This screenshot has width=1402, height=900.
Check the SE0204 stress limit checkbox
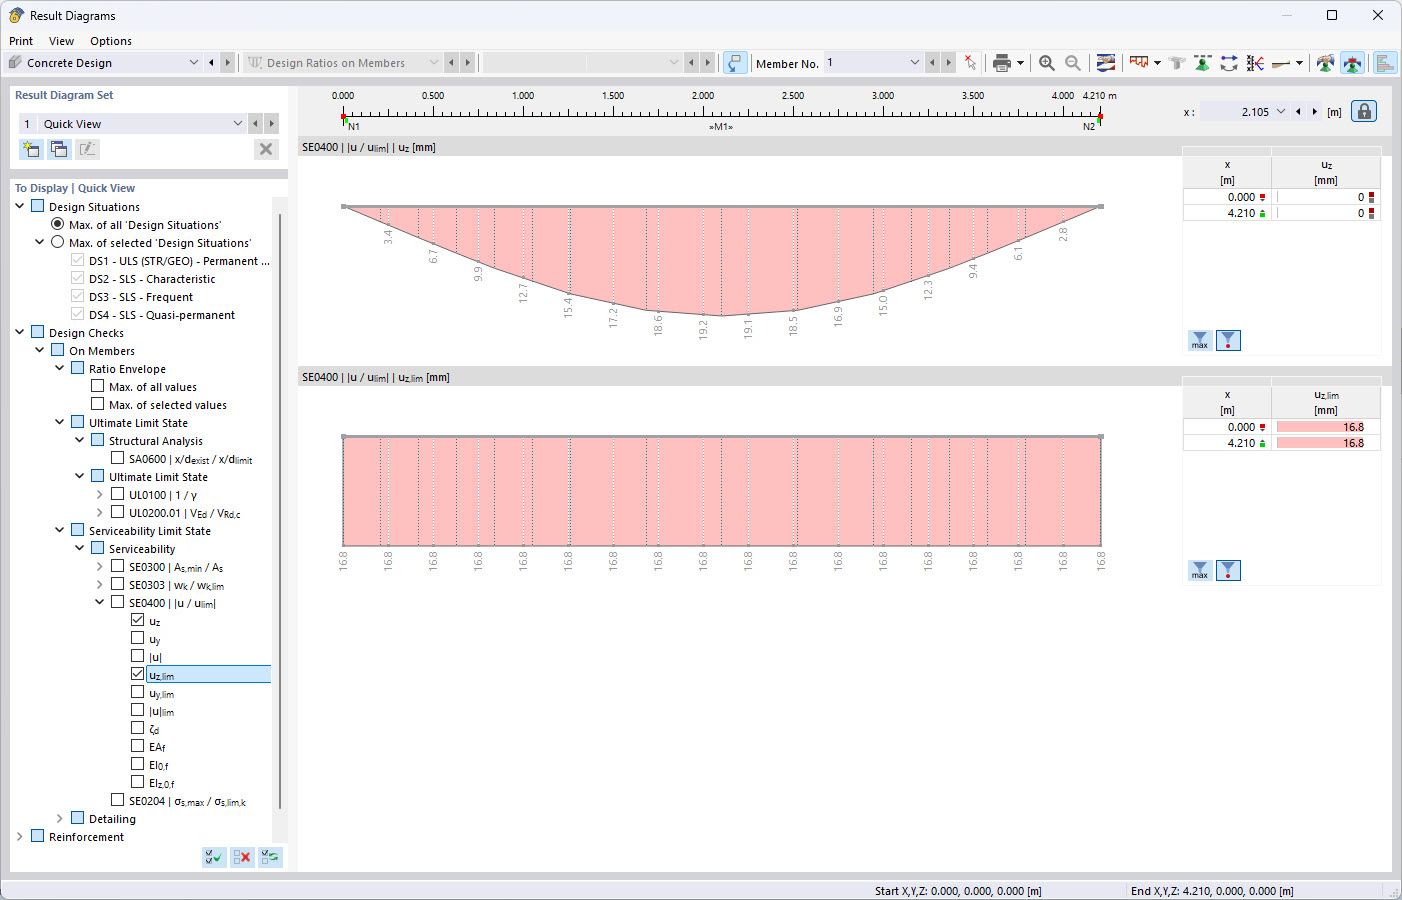118,800
